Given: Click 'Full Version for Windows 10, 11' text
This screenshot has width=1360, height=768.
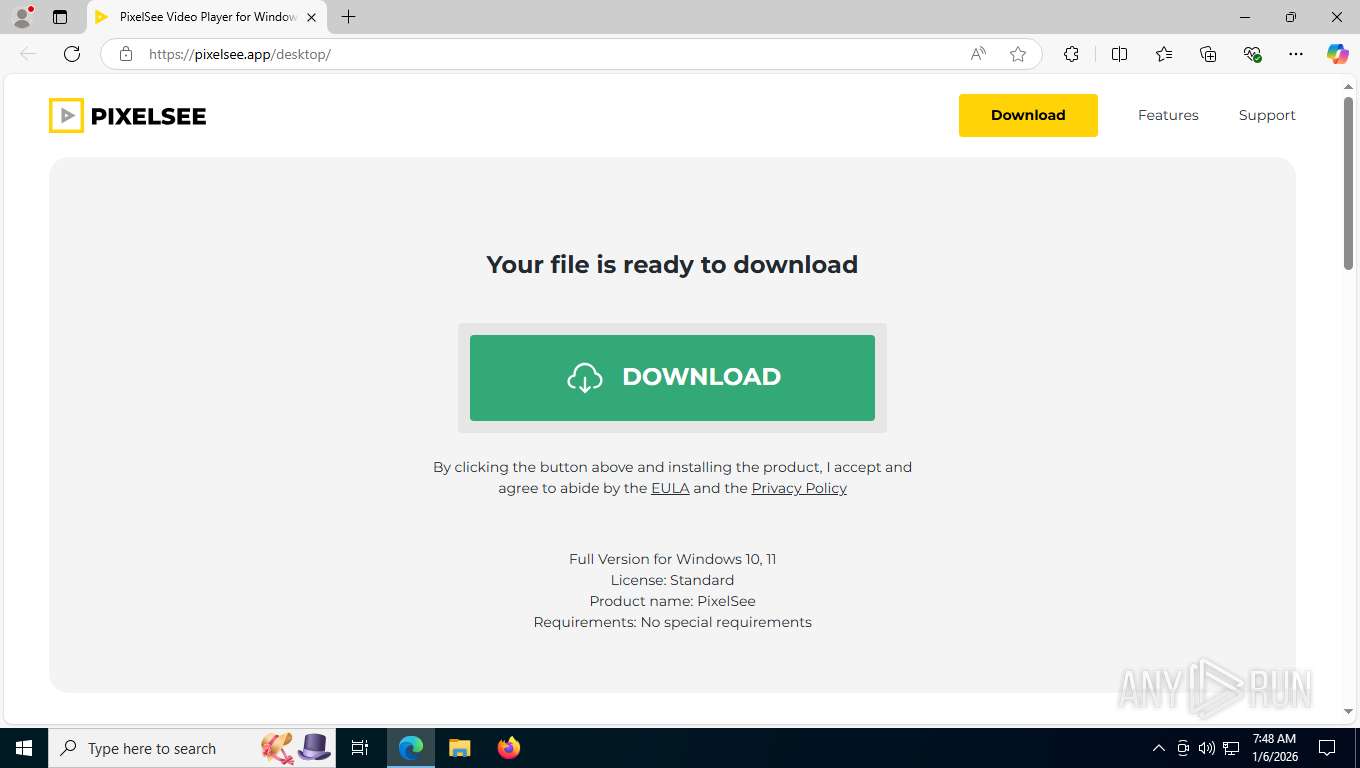Looking at the screenshot, I should 672,559.
